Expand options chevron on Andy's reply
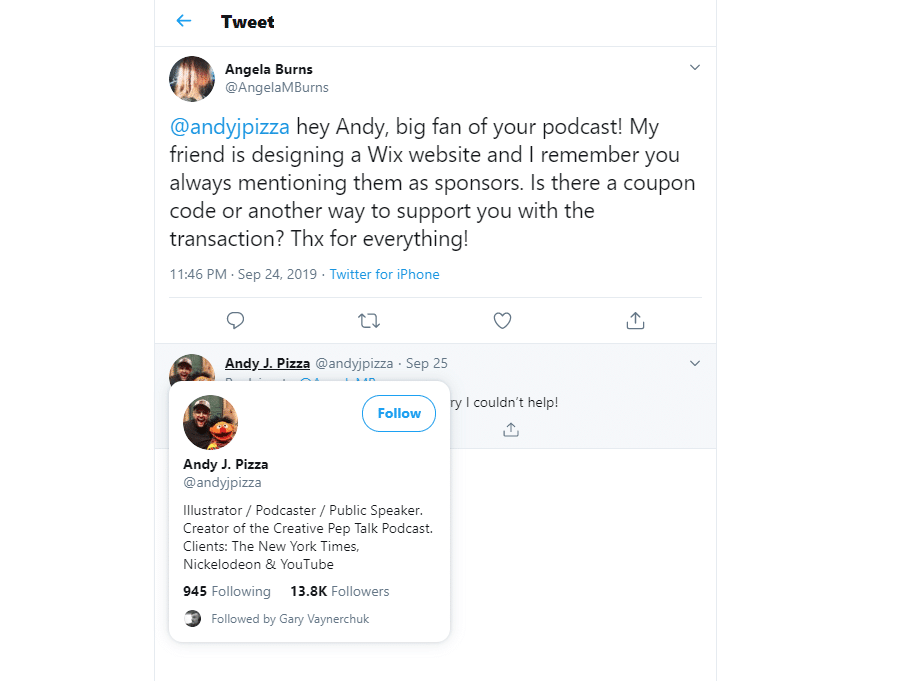The height and width of the screenshot is (681, 900). pyautogui.click(x=695, y=364)
